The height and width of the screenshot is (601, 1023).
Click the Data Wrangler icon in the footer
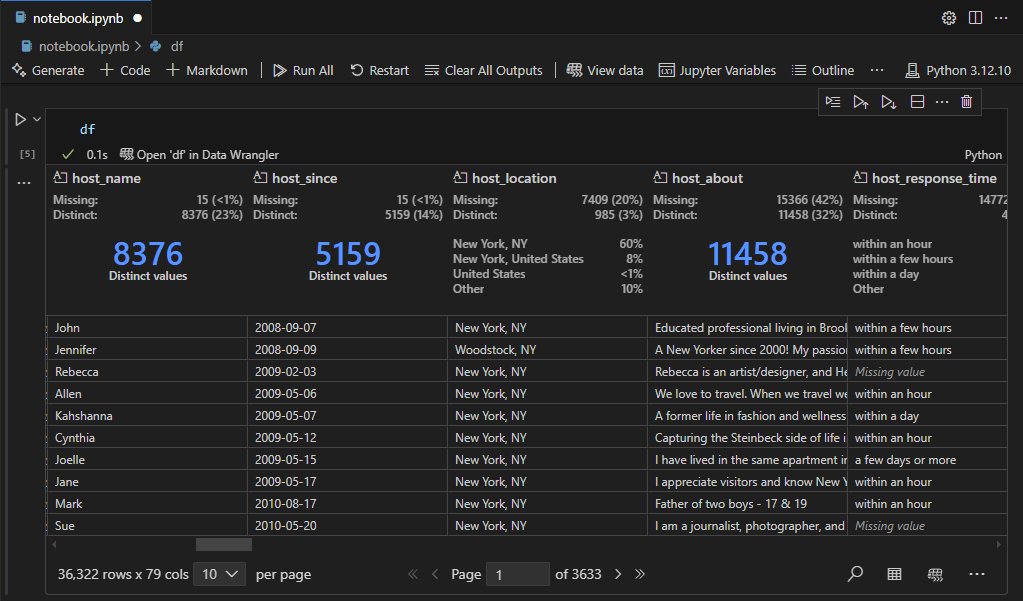(x=935, y=574)
